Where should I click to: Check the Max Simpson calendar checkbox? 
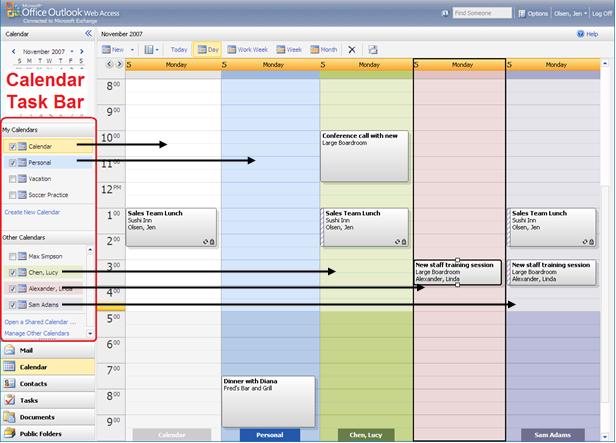(x=13, y=256)
